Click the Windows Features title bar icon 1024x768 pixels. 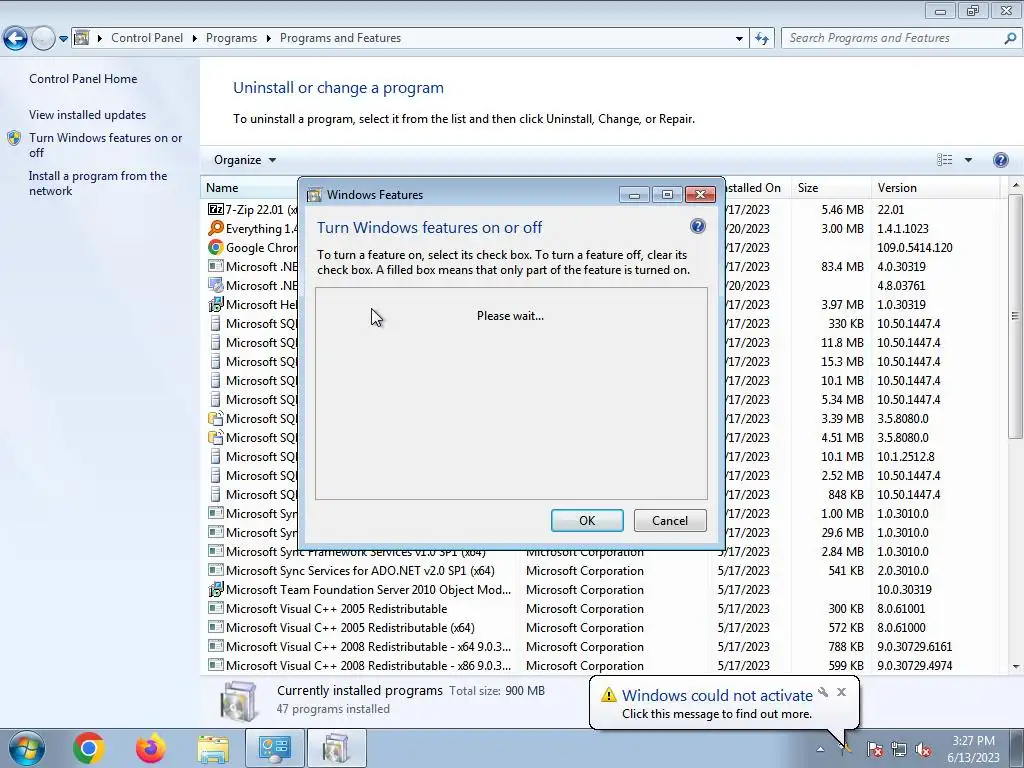click(x=315, y=195)
